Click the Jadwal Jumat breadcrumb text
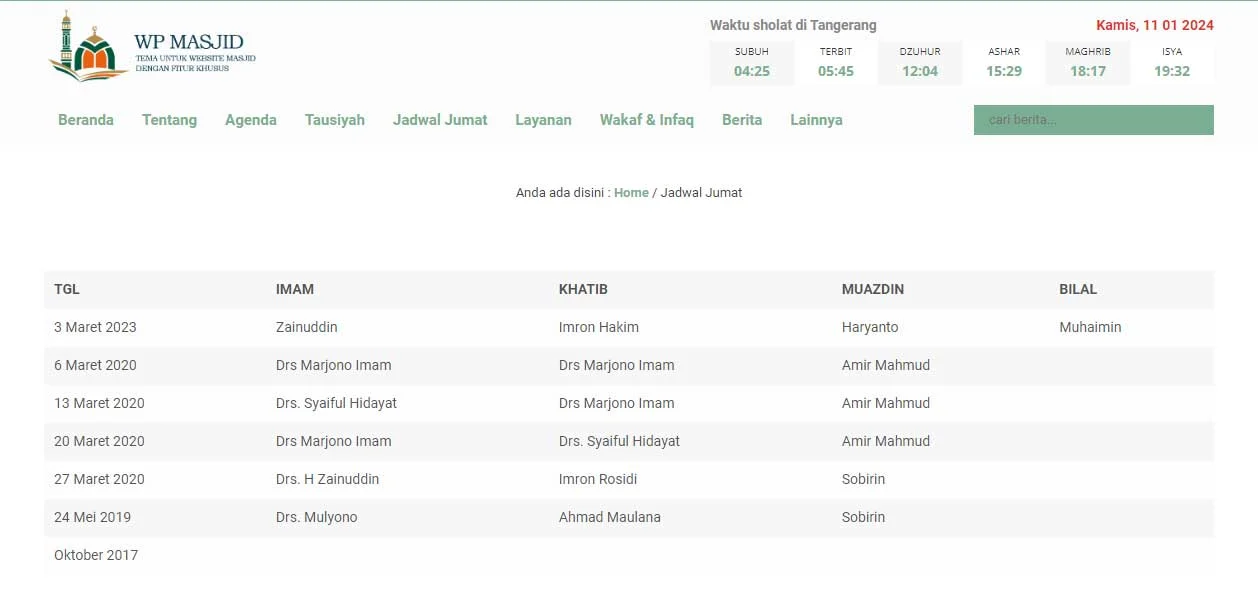Viewport: 1258px width, 605px height. tap(702, 193)
